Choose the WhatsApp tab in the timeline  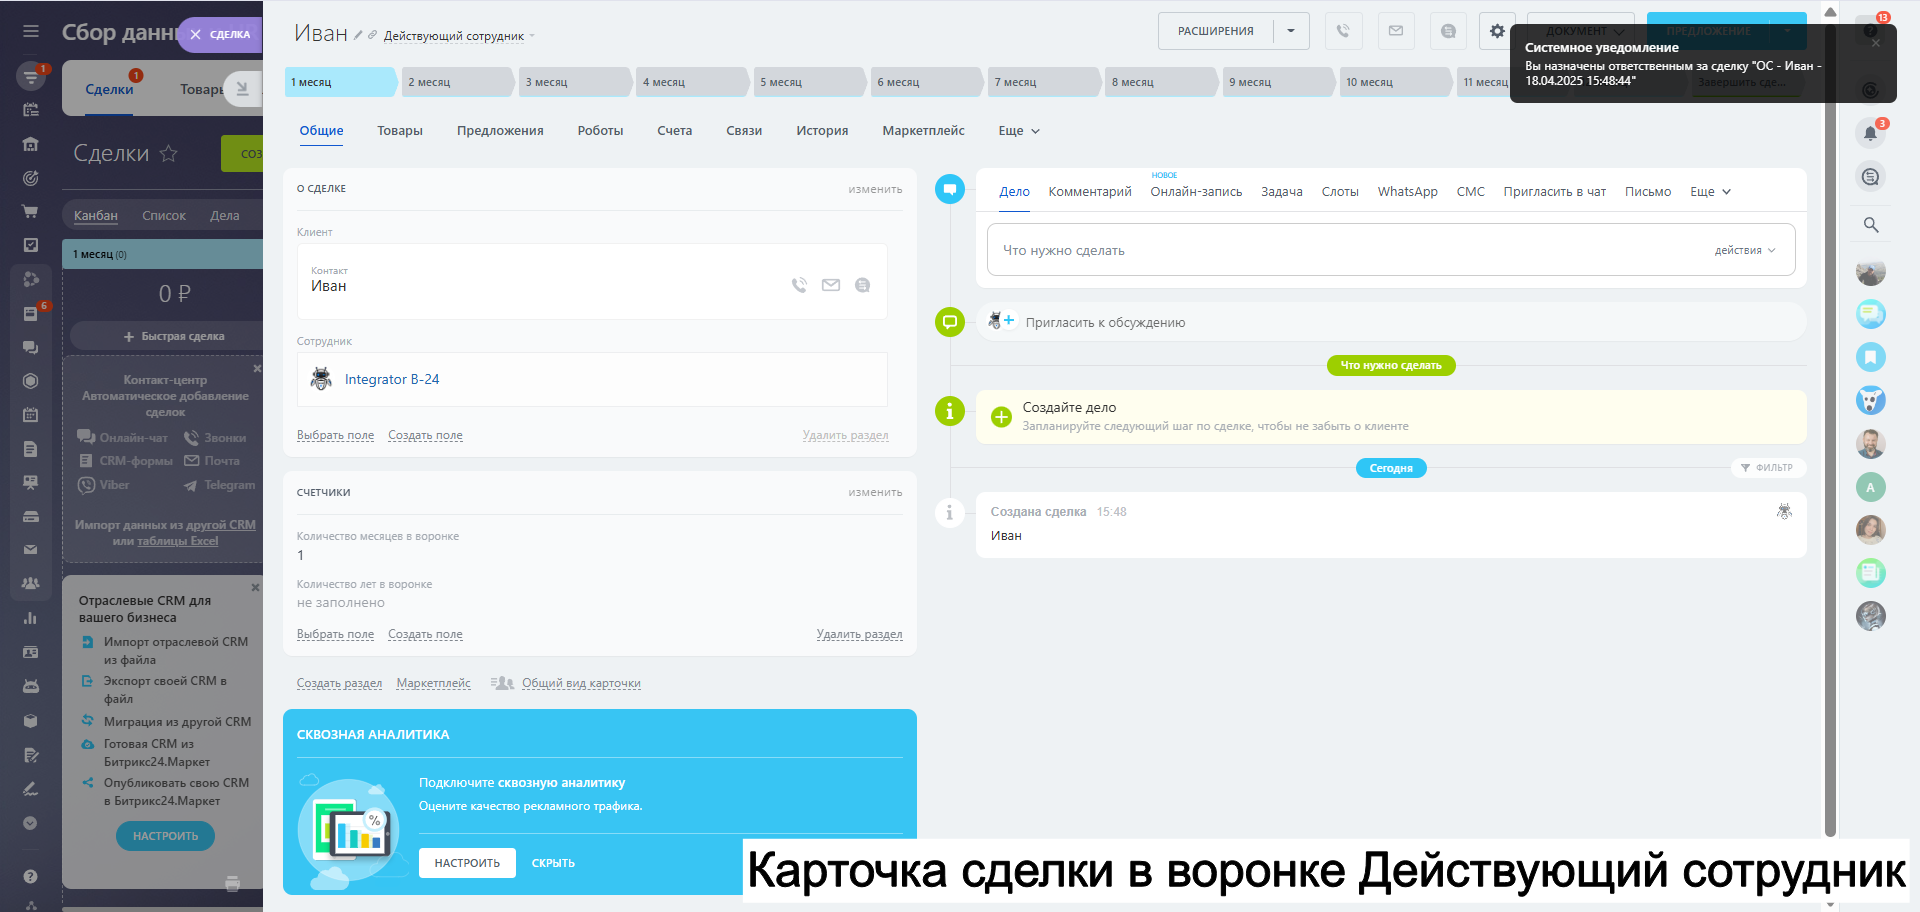tap(1407, 192)
